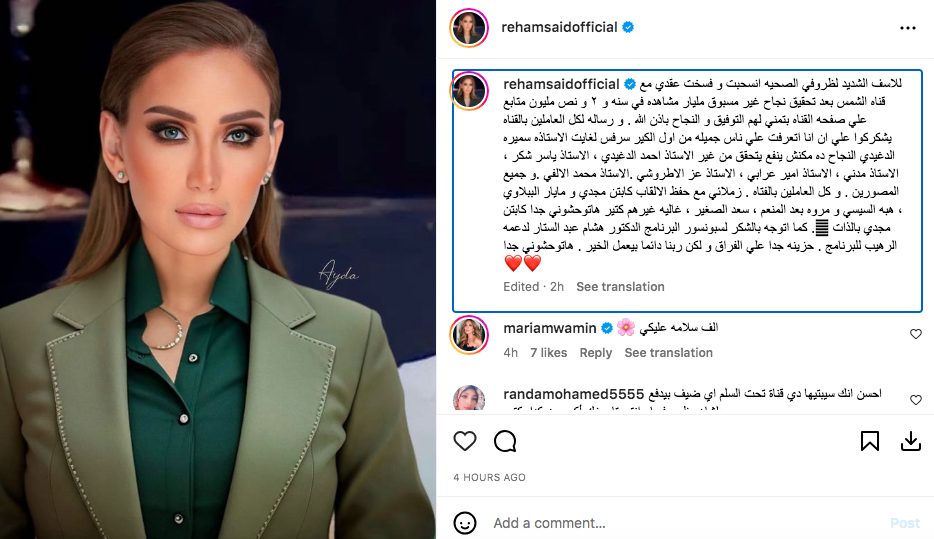Screen dimensions: 934x539
Task: Click the verified badge beside the header username
Action: [x=628, y=27]
